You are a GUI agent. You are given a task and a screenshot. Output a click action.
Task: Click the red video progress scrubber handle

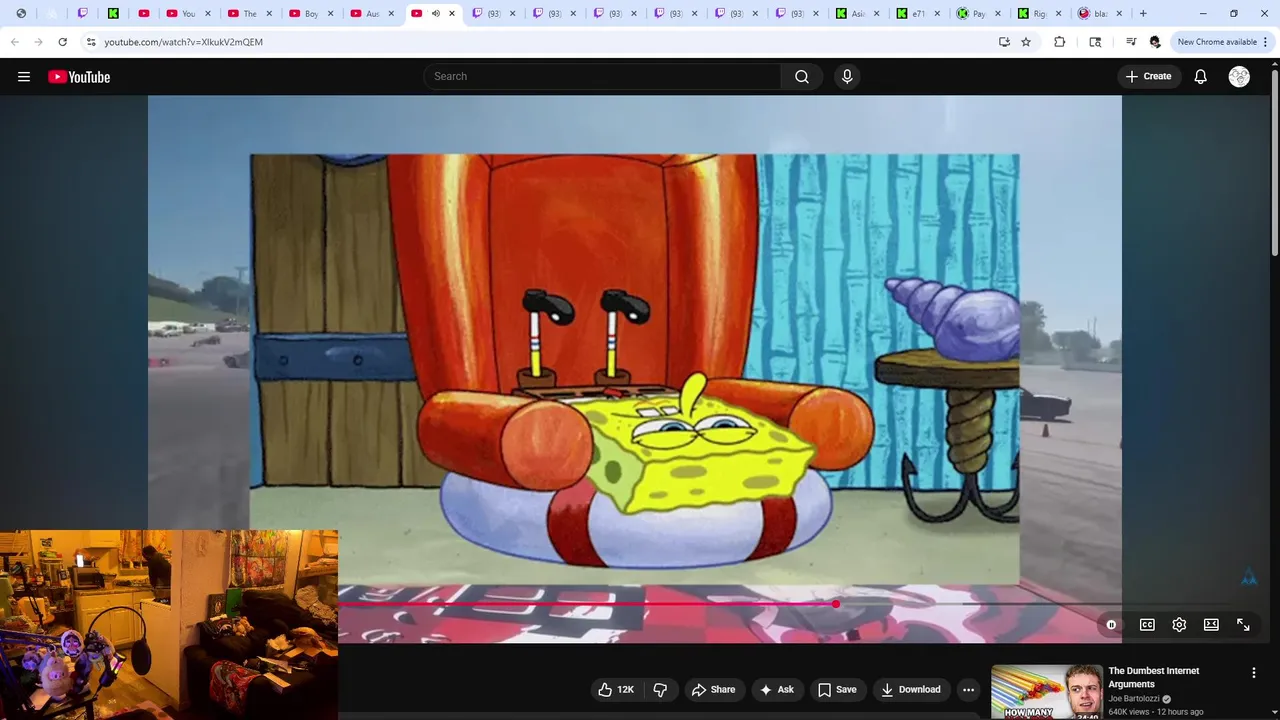836,604
